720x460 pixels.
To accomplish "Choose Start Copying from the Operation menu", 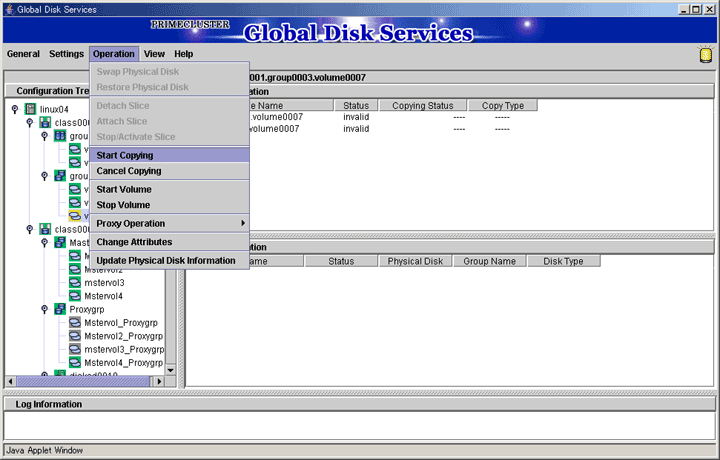I will 170,155.
